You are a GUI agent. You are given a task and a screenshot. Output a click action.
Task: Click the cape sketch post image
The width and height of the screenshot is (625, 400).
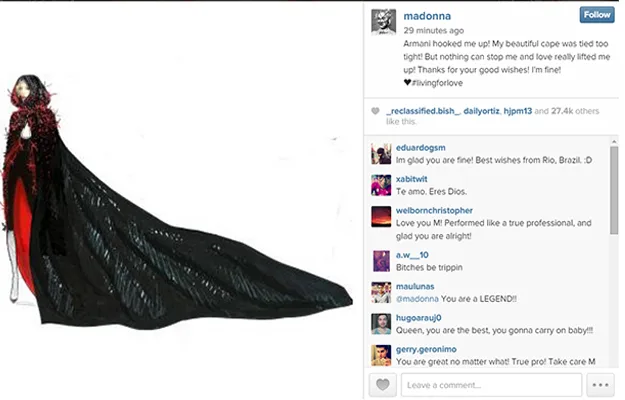(177, 201)
